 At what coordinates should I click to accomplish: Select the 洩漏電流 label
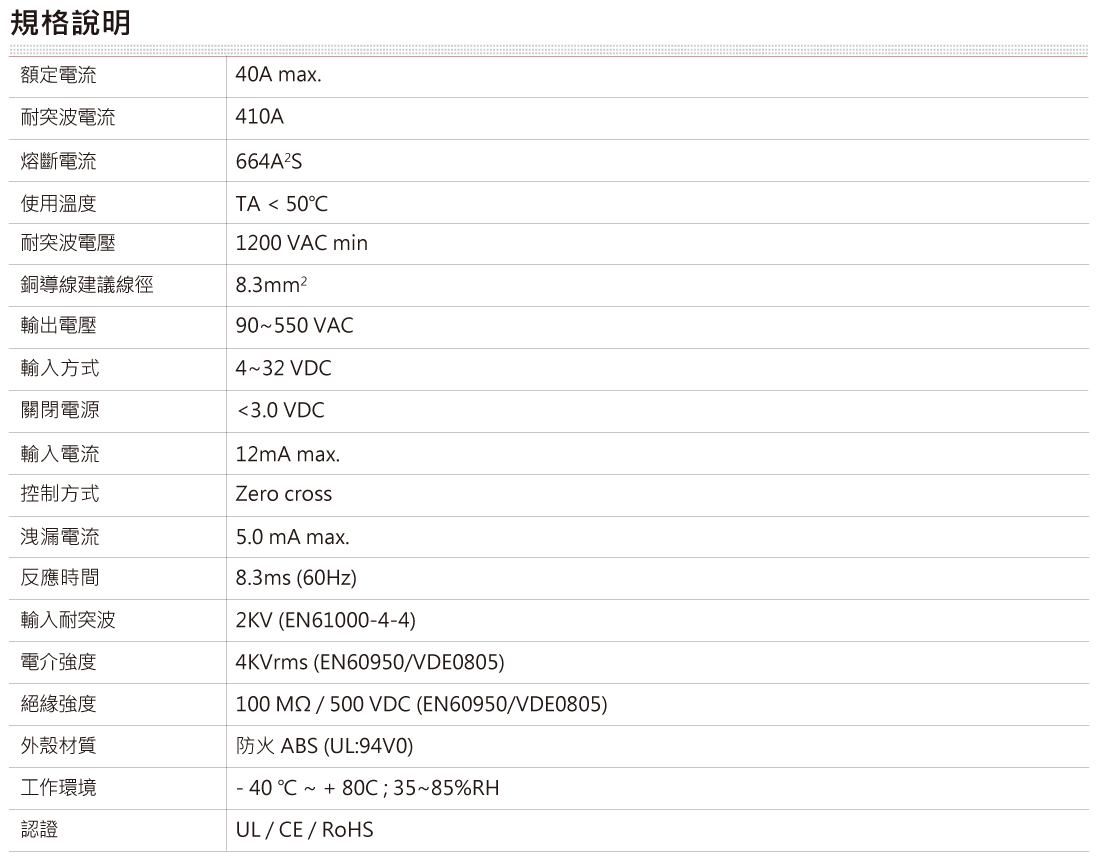click(x=59, y=538)
